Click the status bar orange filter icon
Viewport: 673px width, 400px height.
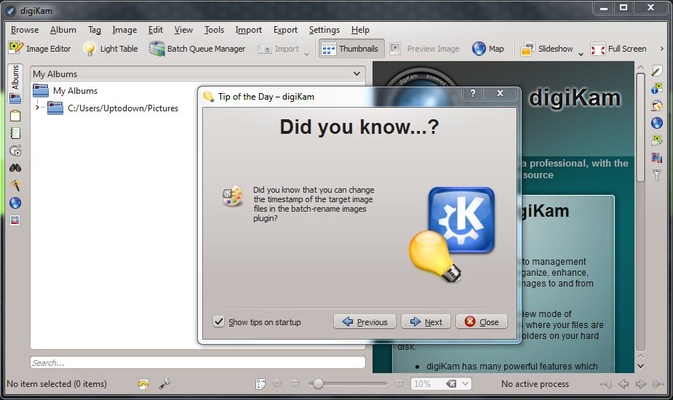(x=143, y=384)
